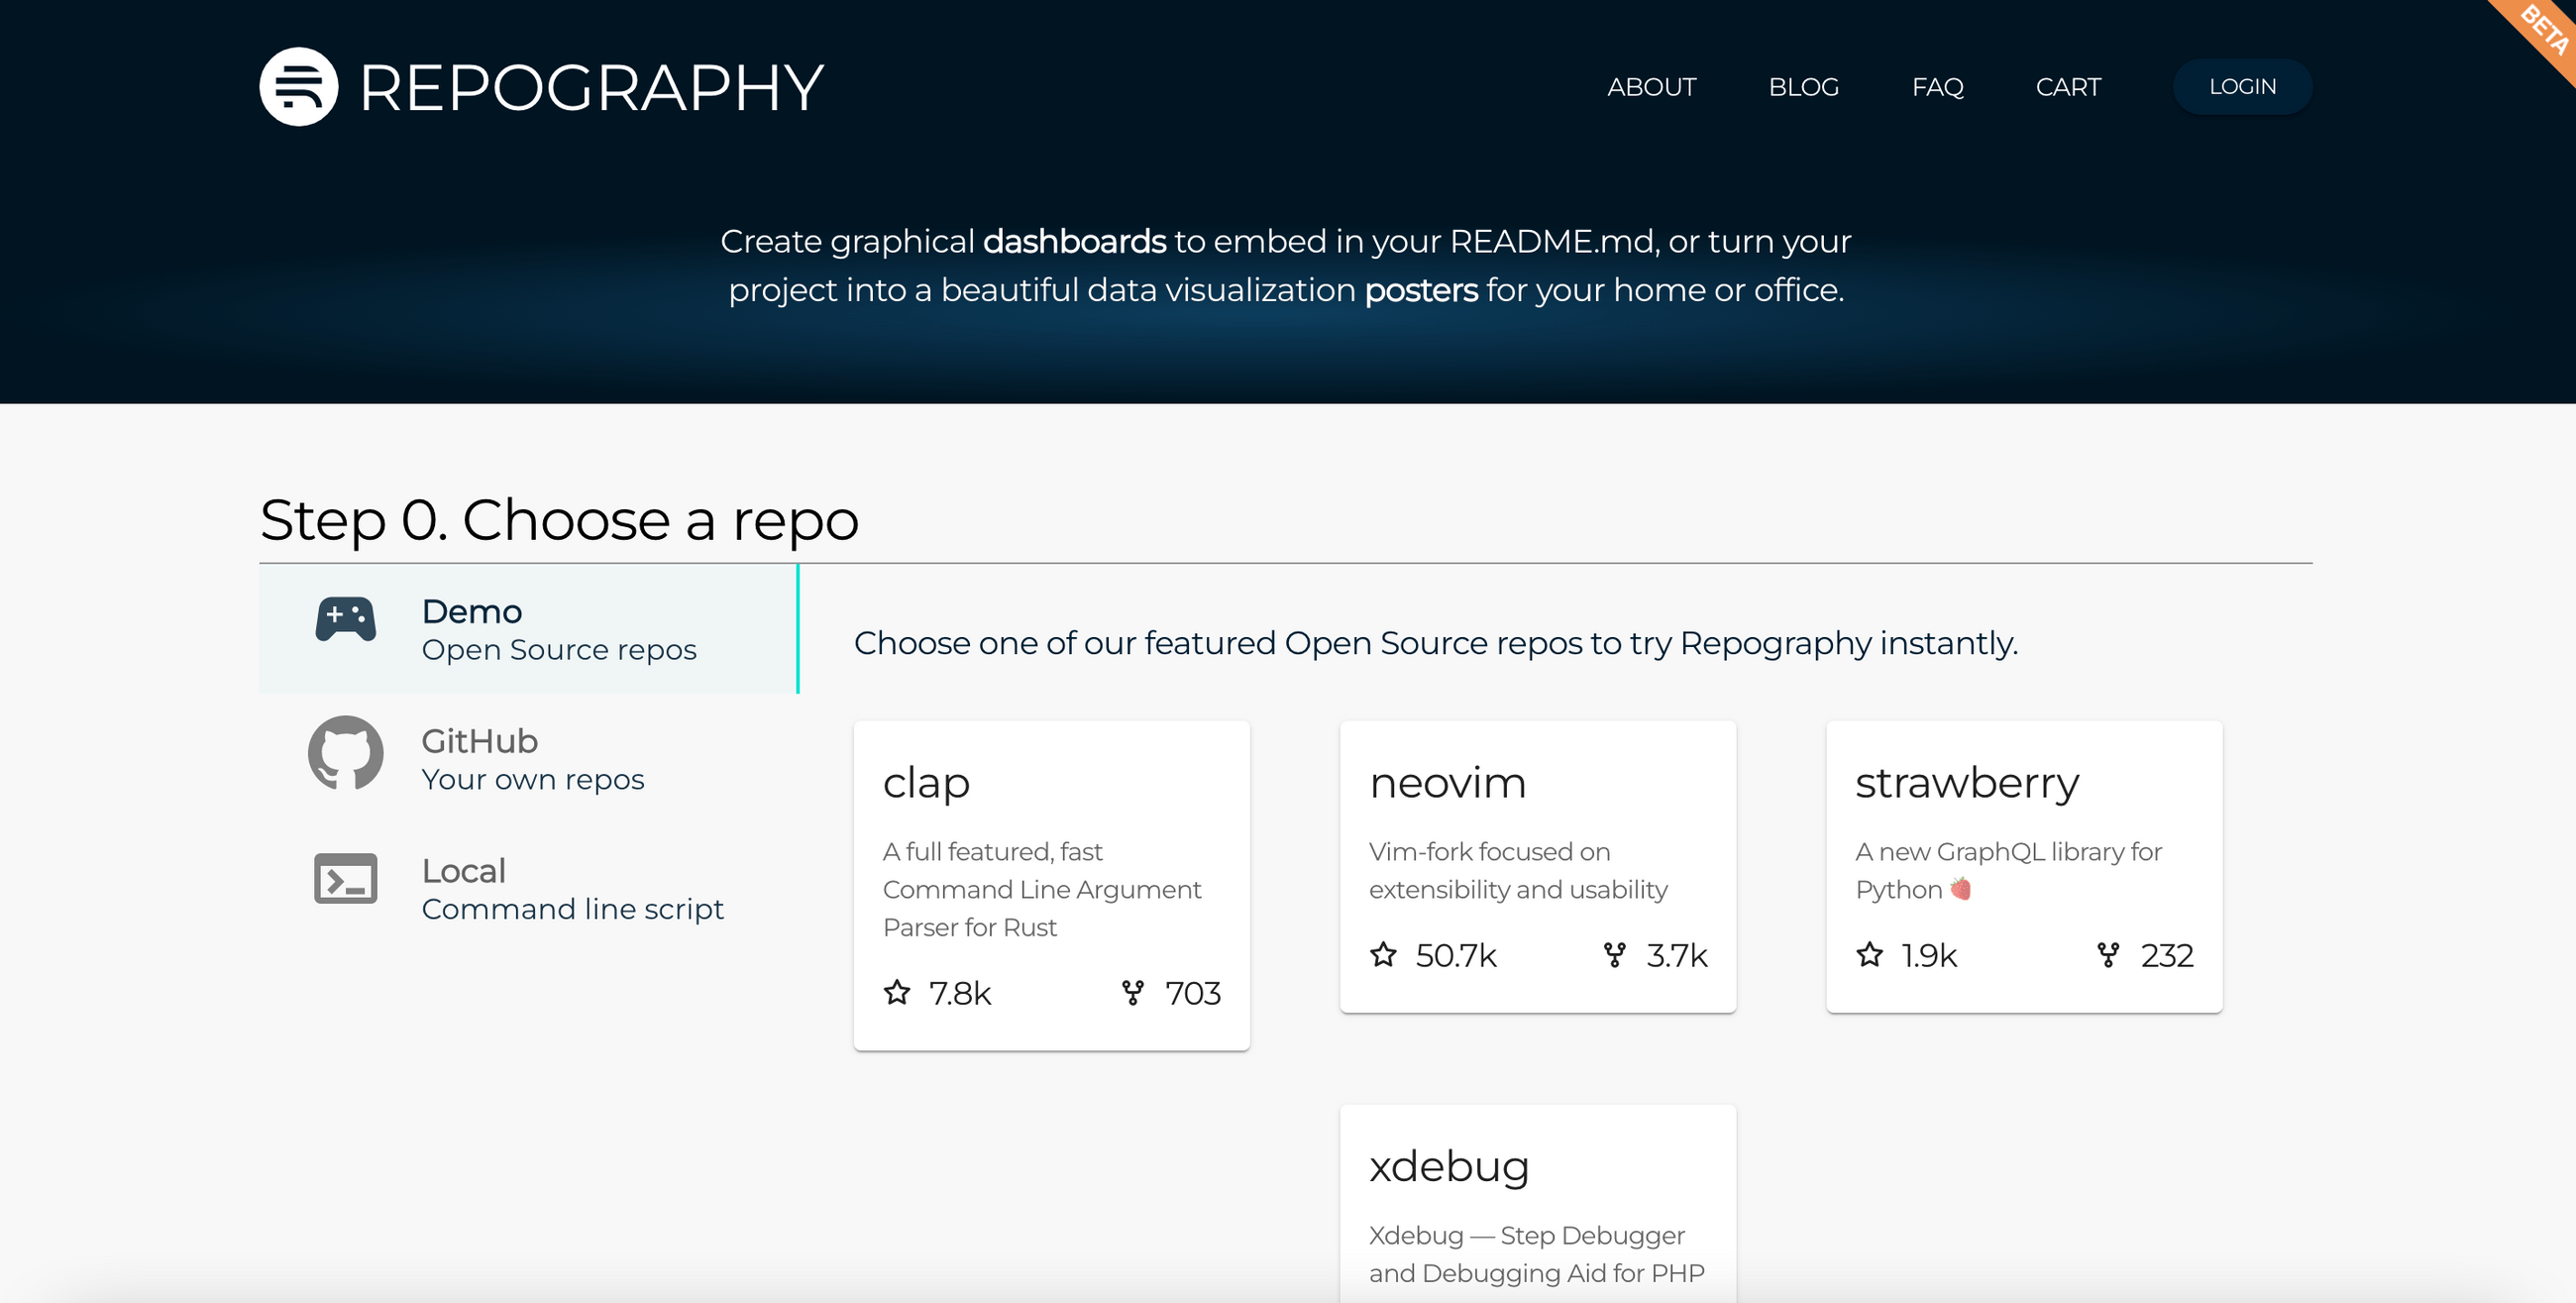Open the ABOUT menu item
The width and height of the screenshot is (2576, 1303).
1651,87
